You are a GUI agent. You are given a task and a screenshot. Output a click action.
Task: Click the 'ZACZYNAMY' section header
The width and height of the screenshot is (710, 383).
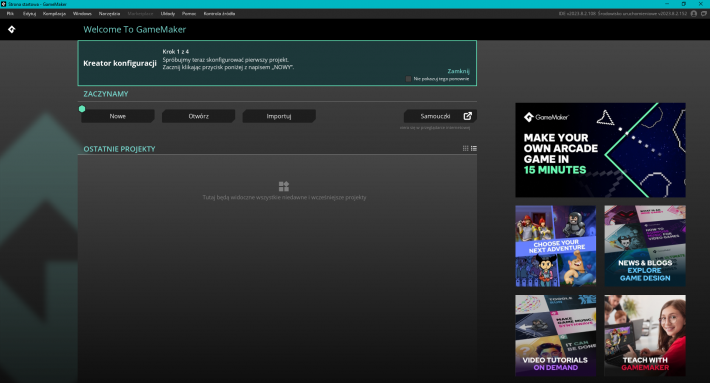pos(106,94)
